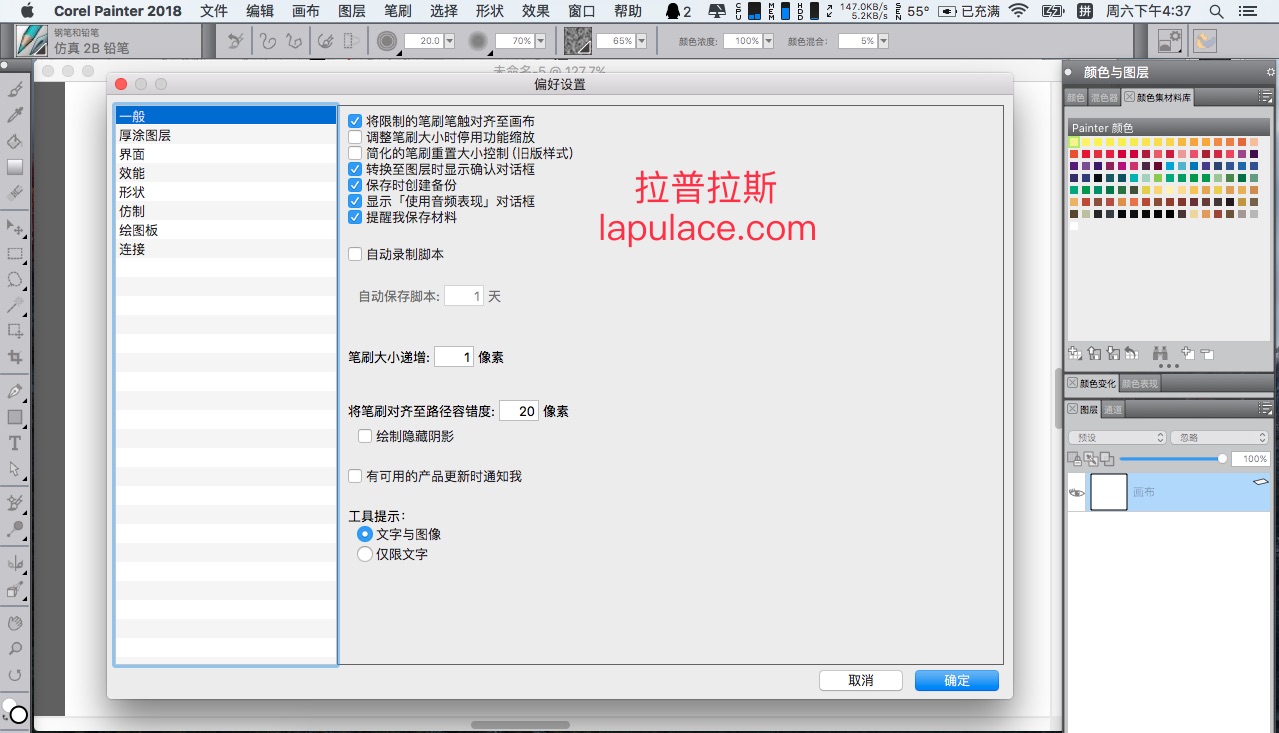
Task: Click the Lock layer icon
Action: click(1074, 459)
